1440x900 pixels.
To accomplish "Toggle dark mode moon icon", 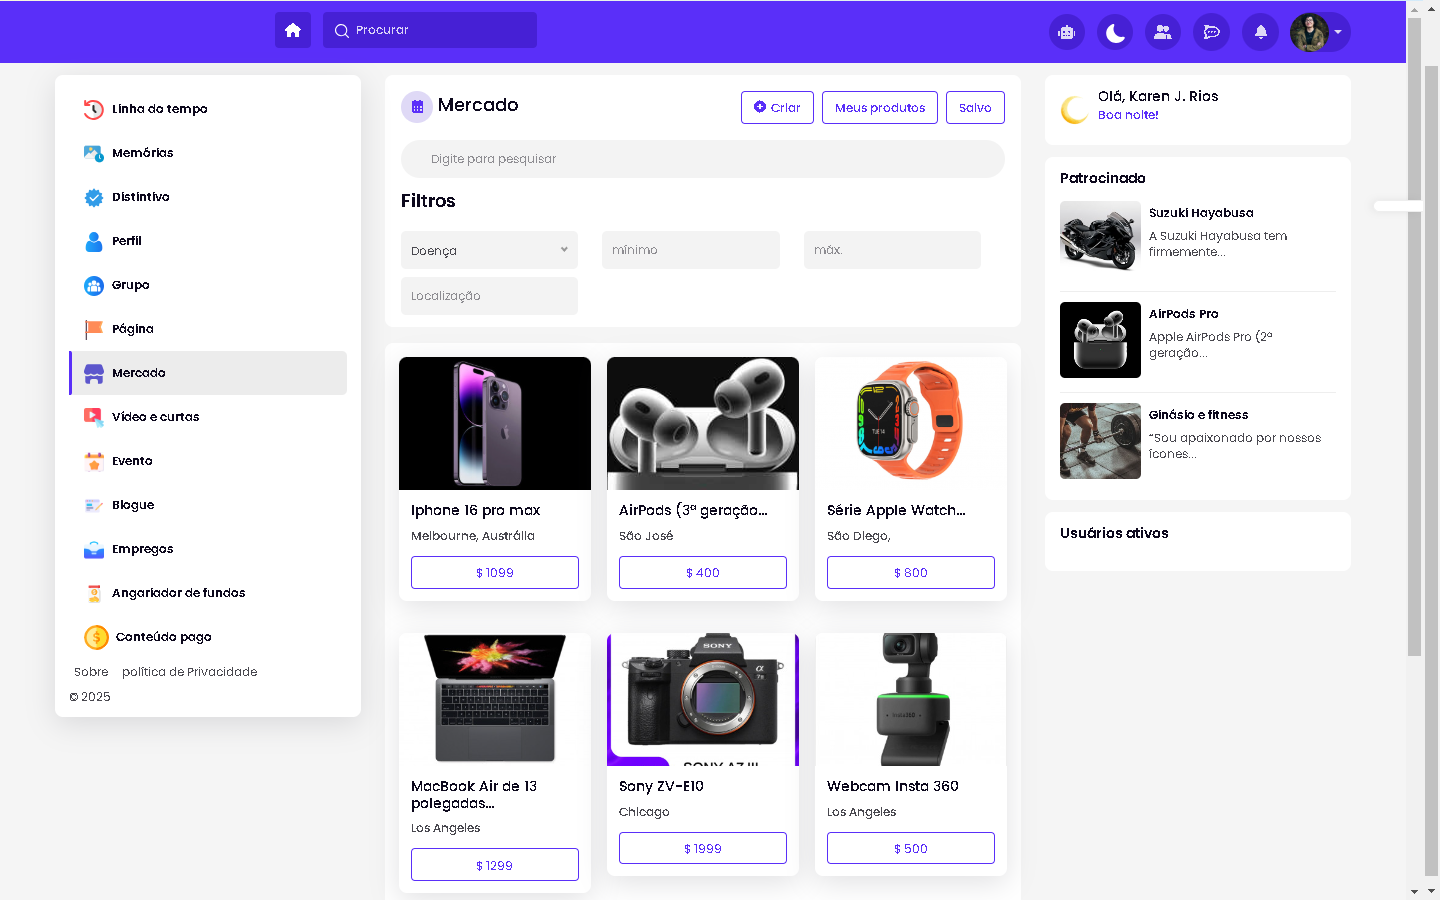I will (x=1114, y=32).
